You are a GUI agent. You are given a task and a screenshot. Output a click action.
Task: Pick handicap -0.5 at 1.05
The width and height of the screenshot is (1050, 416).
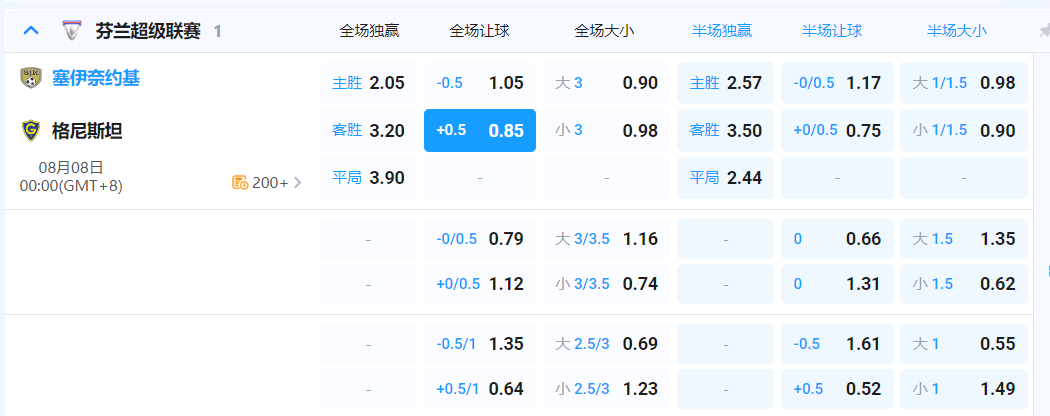point(479,83)
